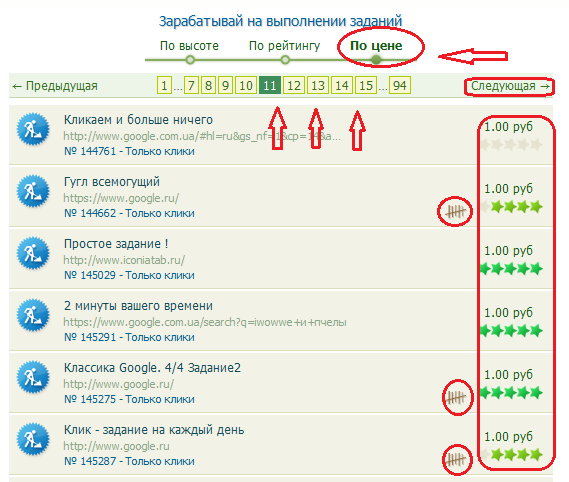
Task: Click the http://www.google.ru/ URL of Классика Google
Action: (x=119, y=384)
